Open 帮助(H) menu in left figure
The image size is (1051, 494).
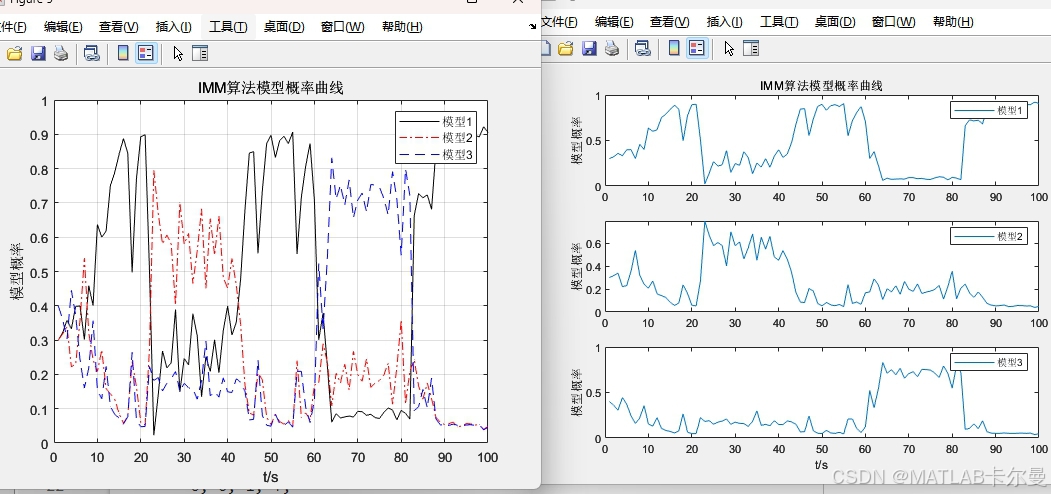click(402, 27)
